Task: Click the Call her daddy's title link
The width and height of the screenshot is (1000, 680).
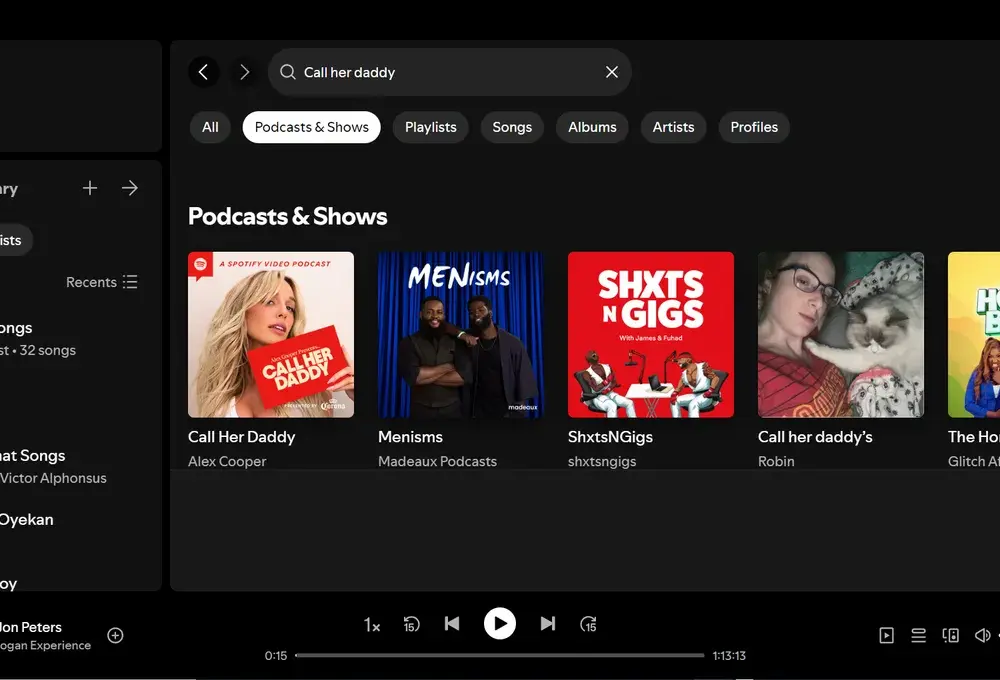Action: click(x=815, y=437)
